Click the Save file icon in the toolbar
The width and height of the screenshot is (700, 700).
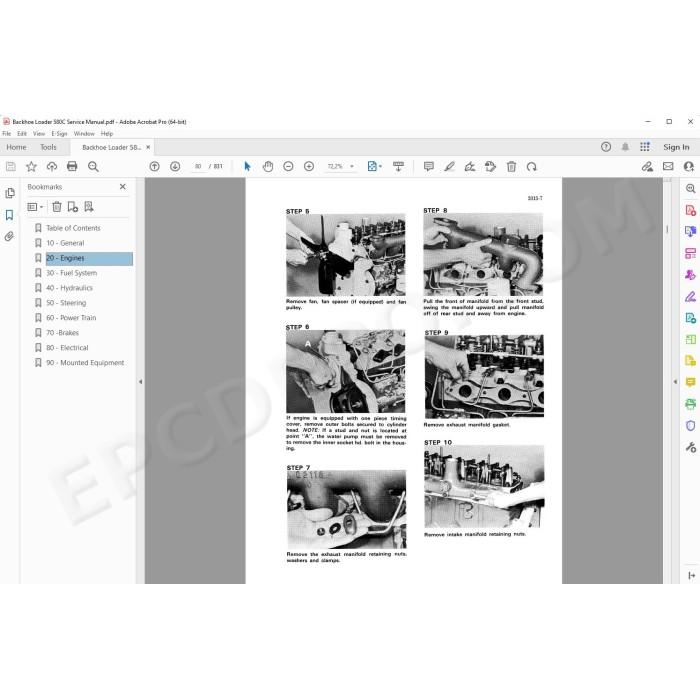[11, 167]
